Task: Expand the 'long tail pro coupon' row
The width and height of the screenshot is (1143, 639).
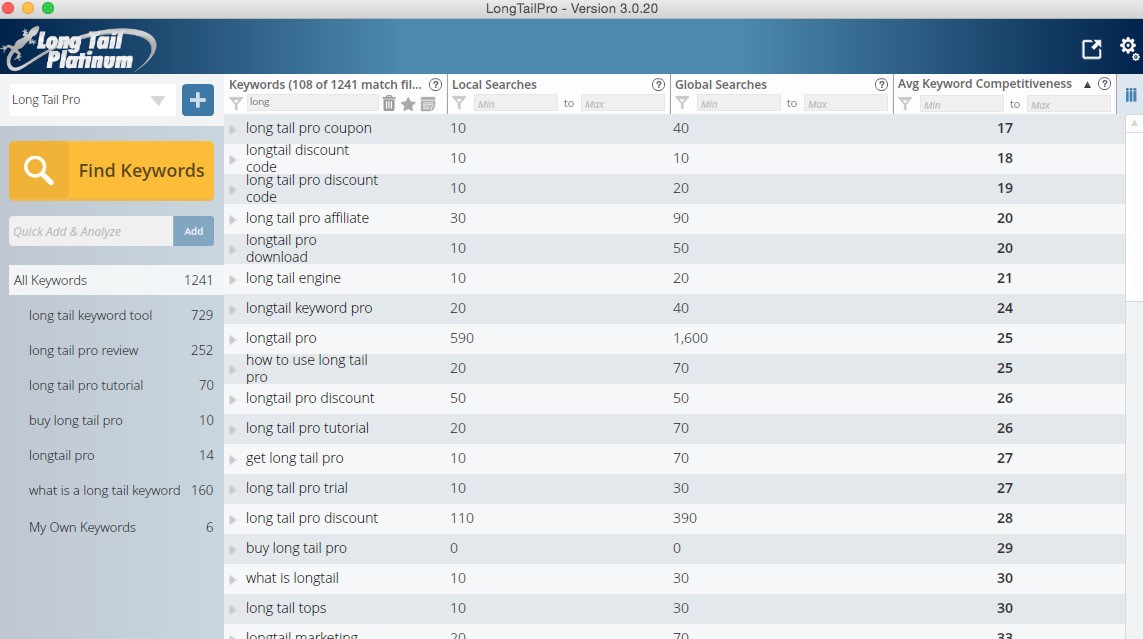Action: [x=233, y=129]
